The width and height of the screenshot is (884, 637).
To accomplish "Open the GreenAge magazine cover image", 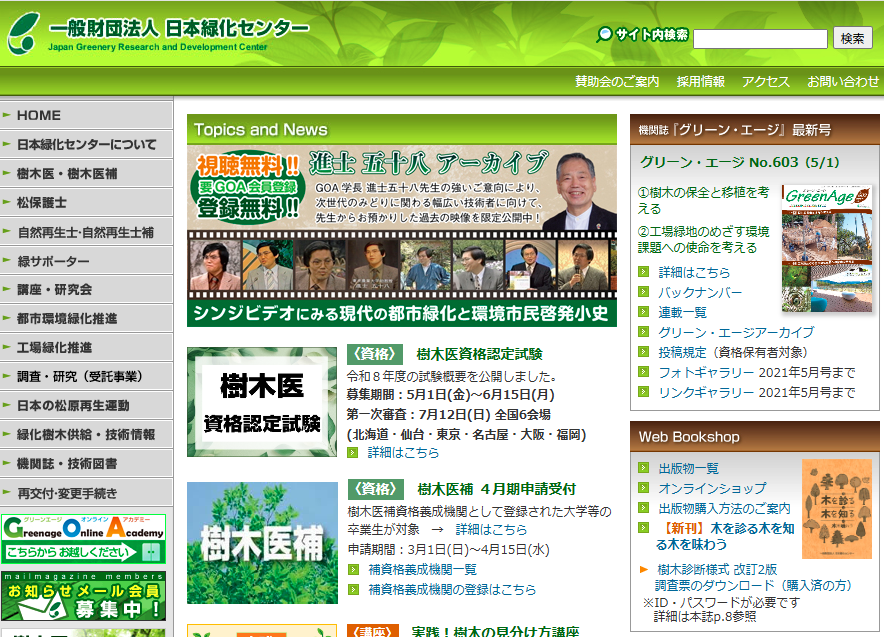I will click(x=826, y=249).
